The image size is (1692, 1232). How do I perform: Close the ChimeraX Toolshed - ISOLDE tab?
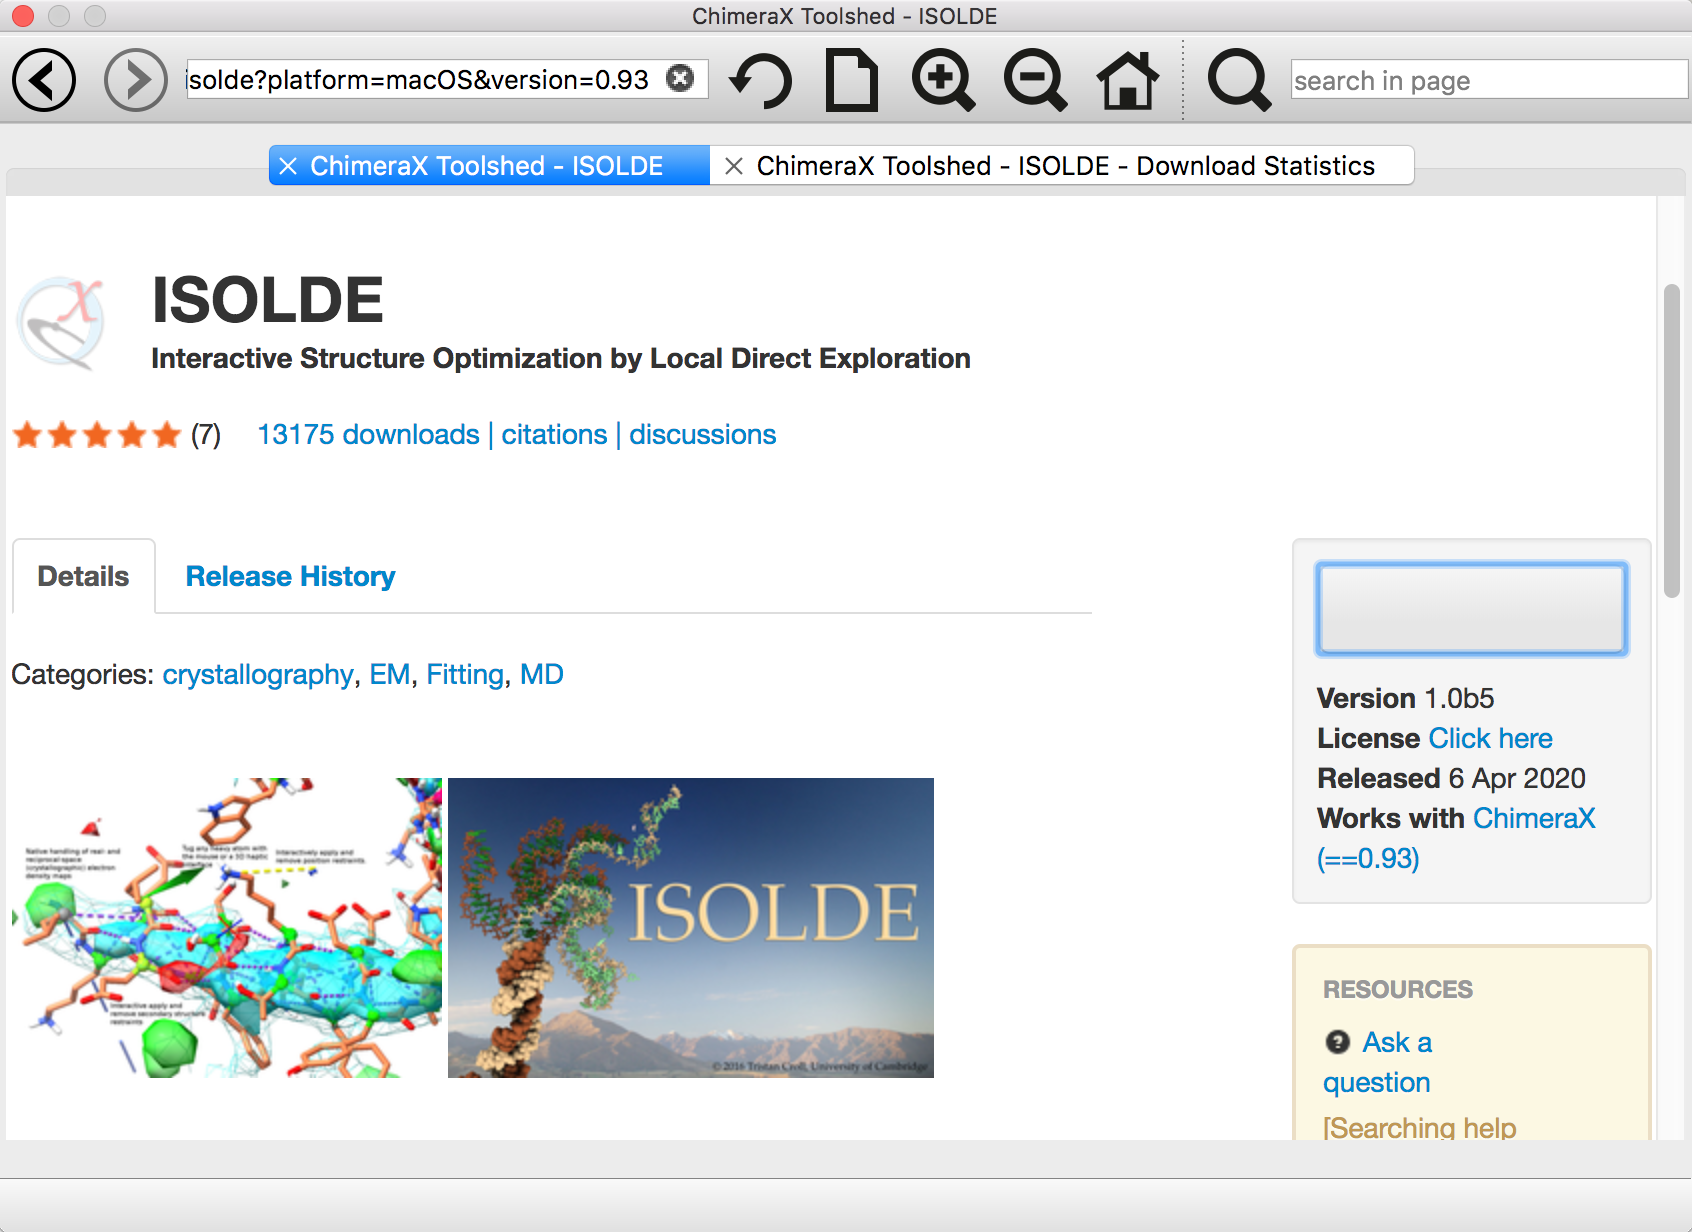(x=288, y=166)
